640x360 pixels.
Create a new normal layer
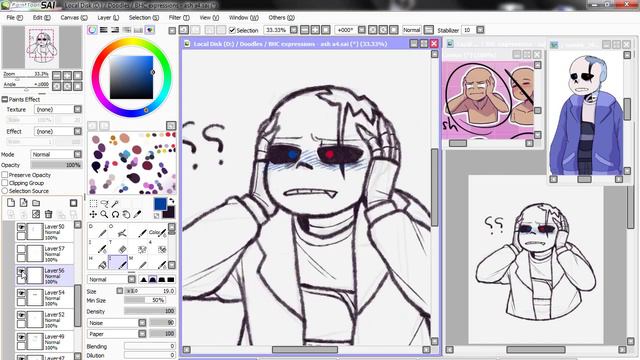coord(11,203)
